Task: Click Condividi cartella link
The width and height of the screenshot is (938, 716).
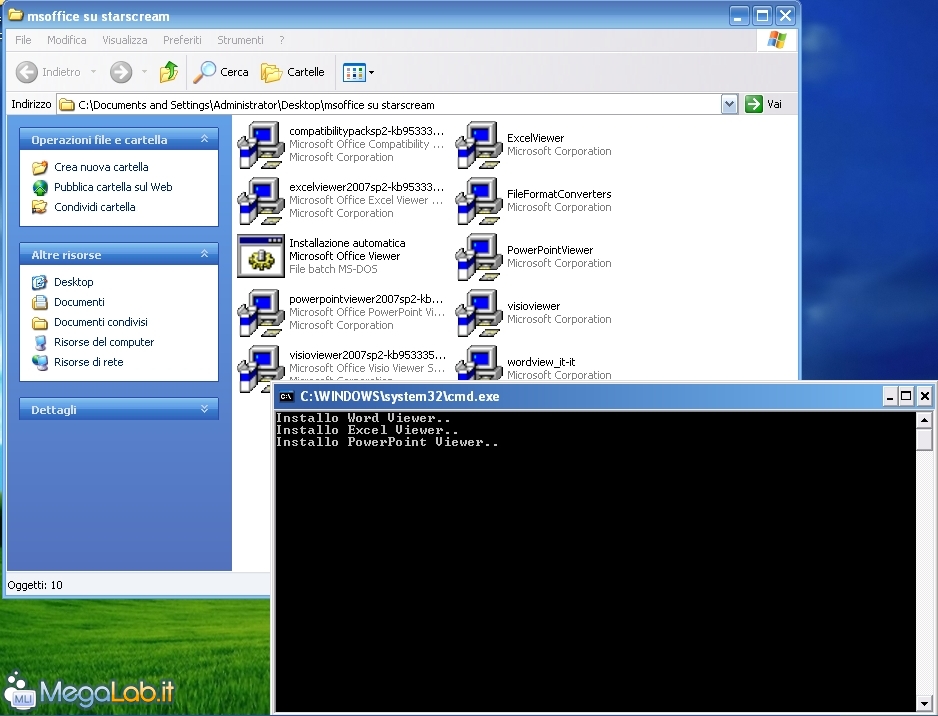Action: click(95, 207)
